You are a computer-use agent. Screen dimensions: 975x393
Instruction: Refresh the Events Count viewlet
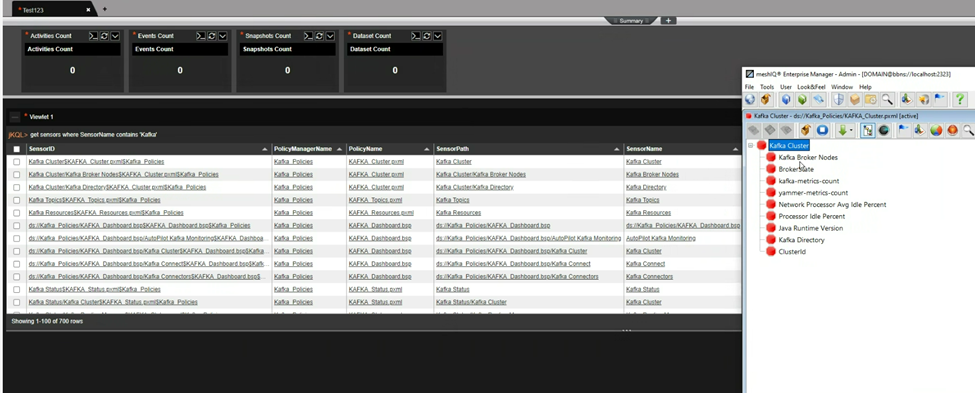(x=211, y=36)
